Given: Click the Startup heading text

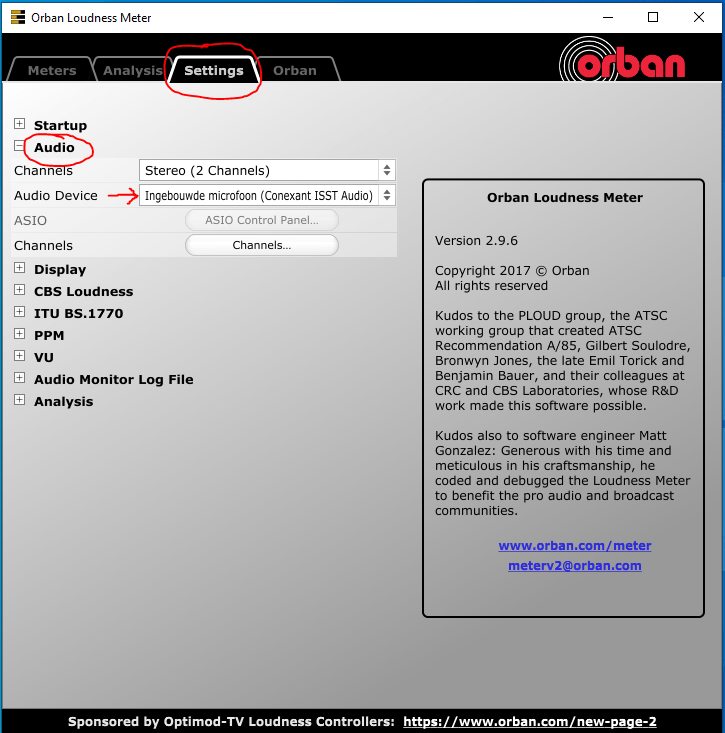Looking at the screenshot, I should (x=60, y=125).
